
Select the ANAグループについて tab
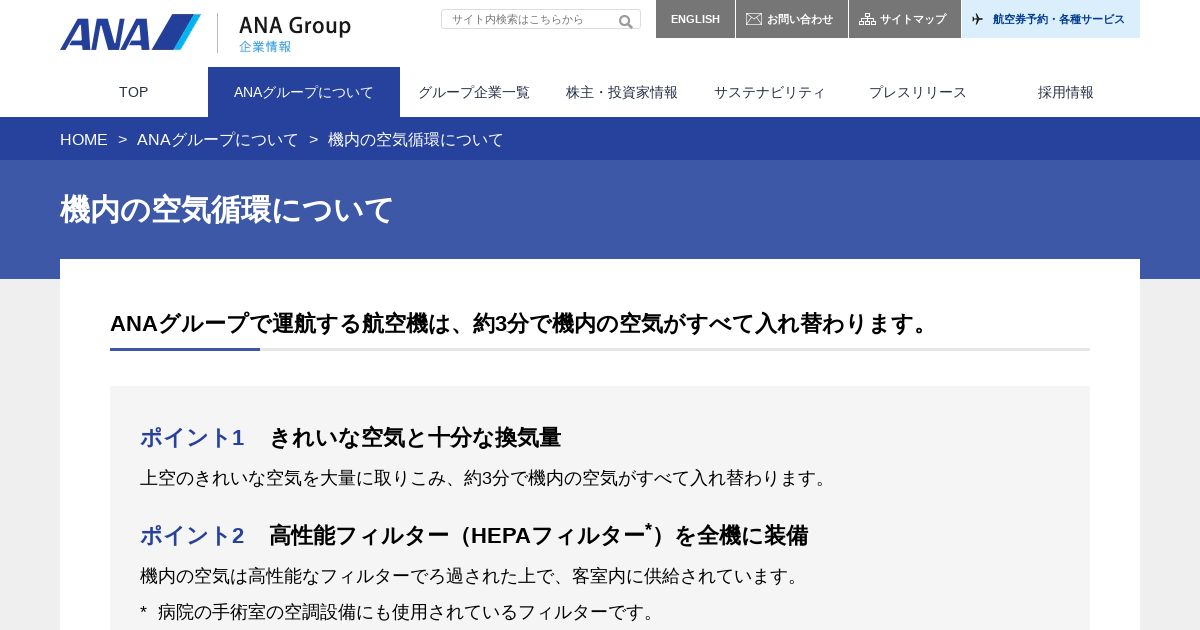pyautogui.click(x=304, y=92)
